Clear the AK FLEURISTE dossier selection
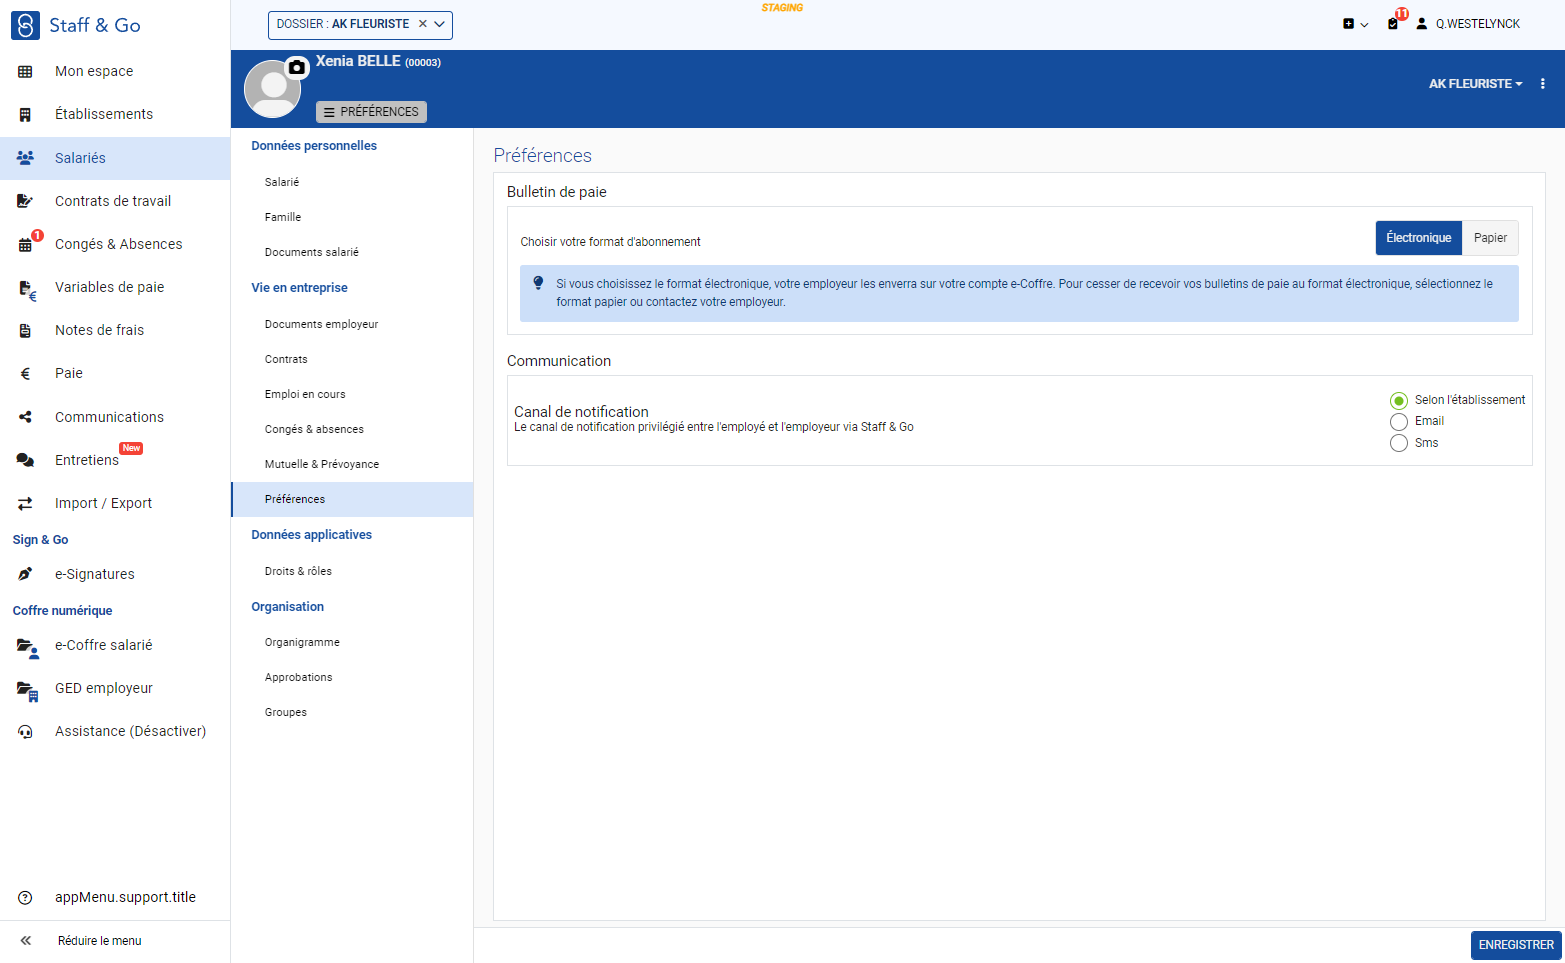 (422, 24)
